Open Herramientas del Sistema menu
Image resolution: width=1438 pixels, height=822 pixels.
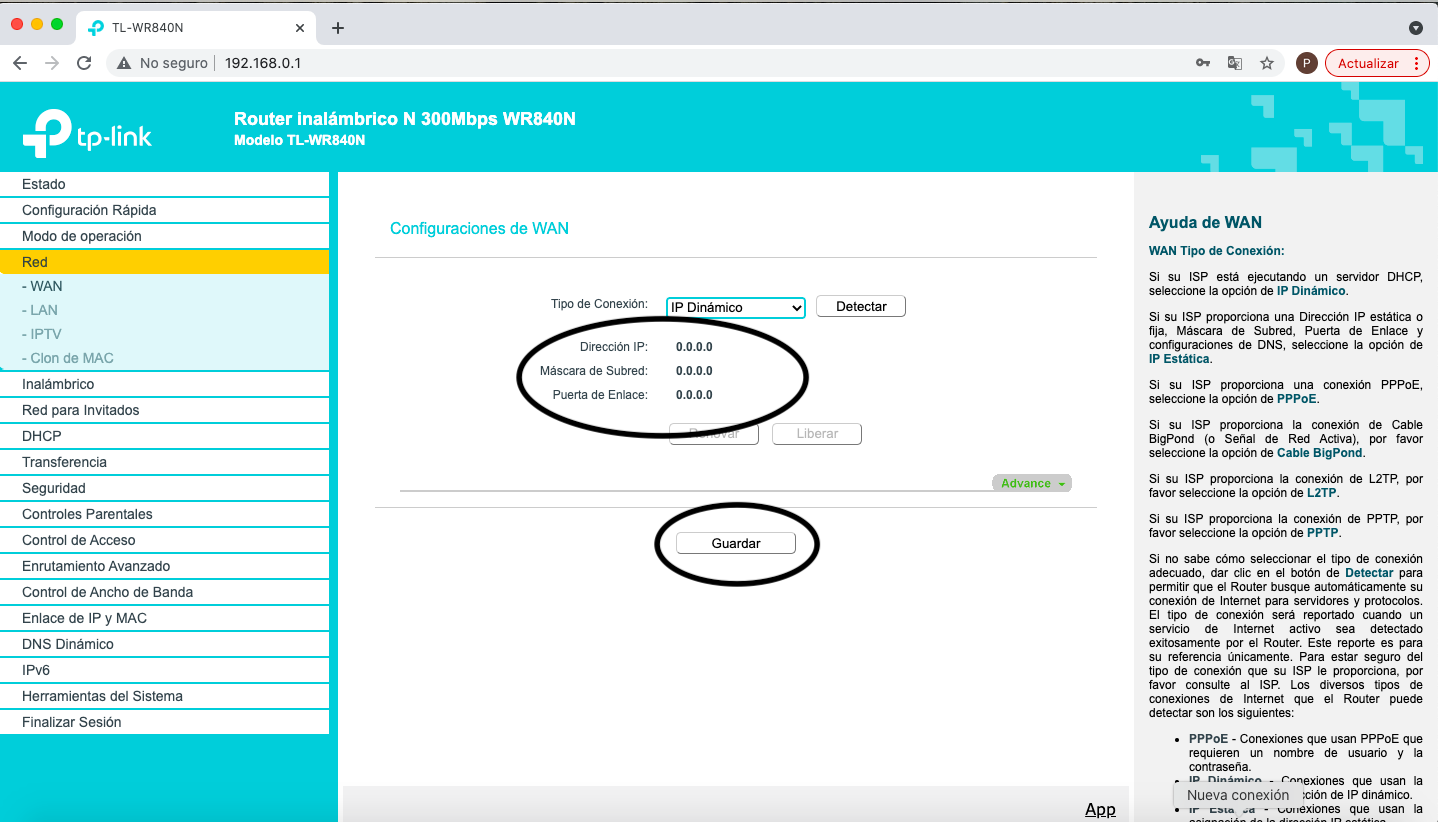tap(102, 696)
